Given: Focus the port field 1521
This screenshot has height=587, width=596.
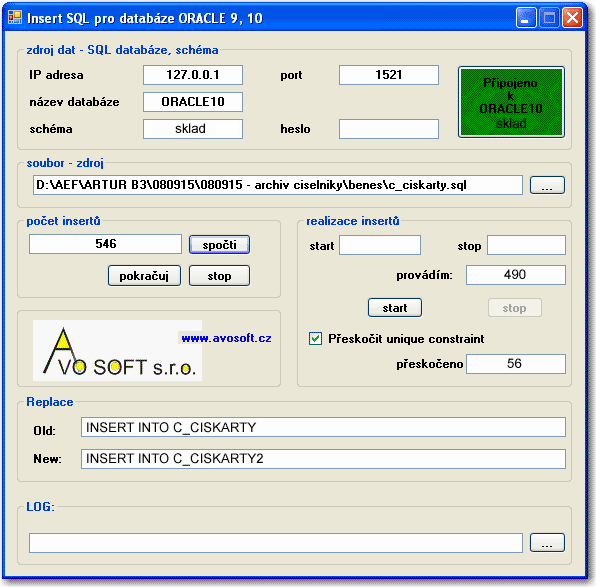Looking at the screenshot, I should click(388, 75).
